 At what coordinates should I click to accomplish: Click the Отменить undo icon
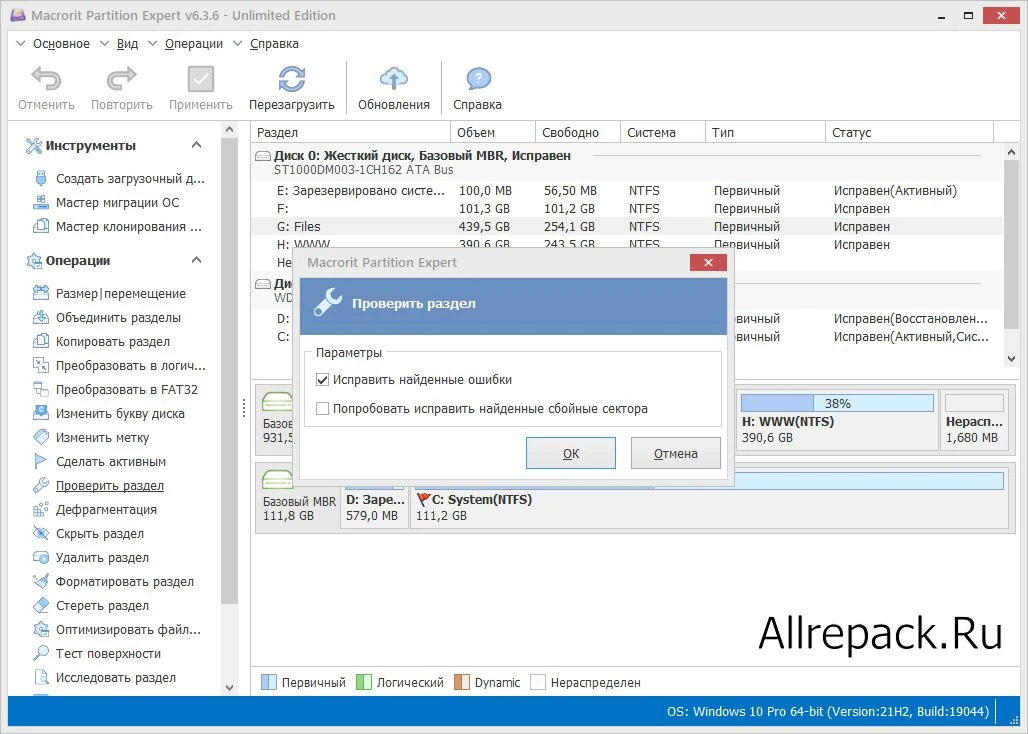coord(46,79)
